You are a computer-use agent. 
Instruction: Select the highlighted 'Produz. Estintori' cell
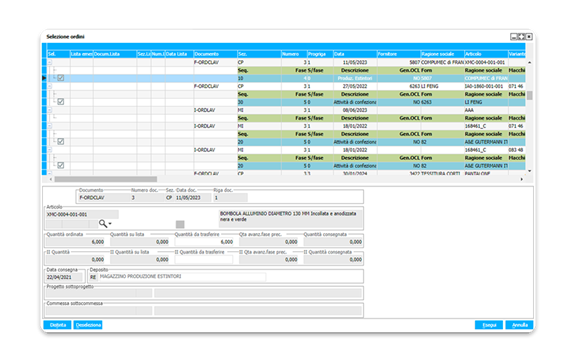click(x=355, y=78)
